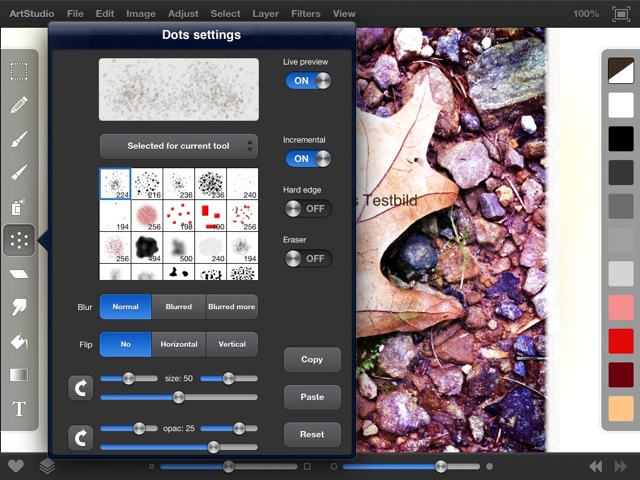The image size is (640, 480).
Task: Open the Filters menu
Action: click(305, 14)
